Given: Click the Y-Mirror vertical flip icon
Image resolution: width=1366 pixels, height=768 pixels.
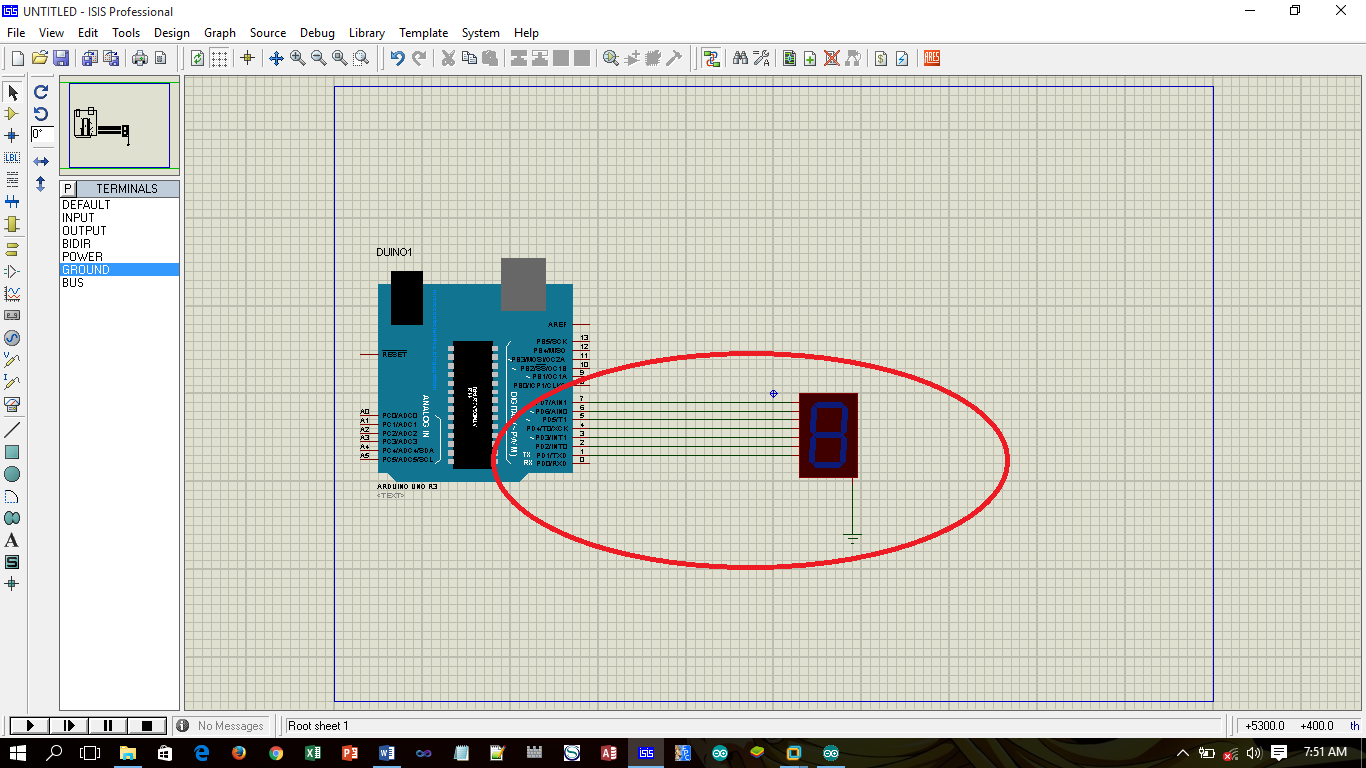Looking at the screenshot, I should point(41,184).
